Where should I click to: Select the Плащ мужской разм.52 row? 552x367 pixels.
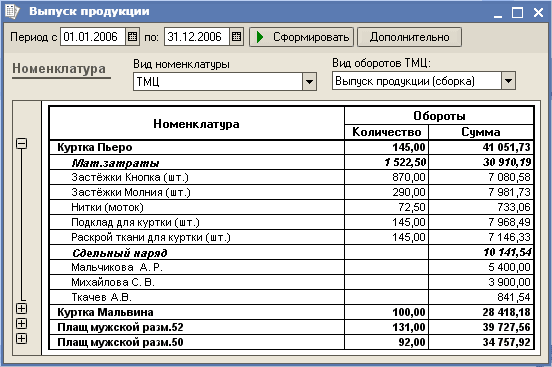click(291, 327)
